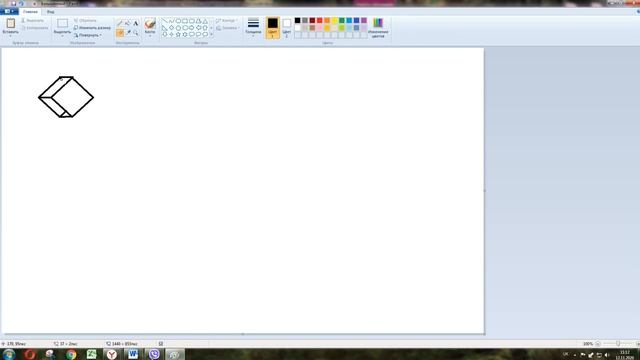
Task: Click the drawn diamond shape on the canvas
Action: coord(66,97)
